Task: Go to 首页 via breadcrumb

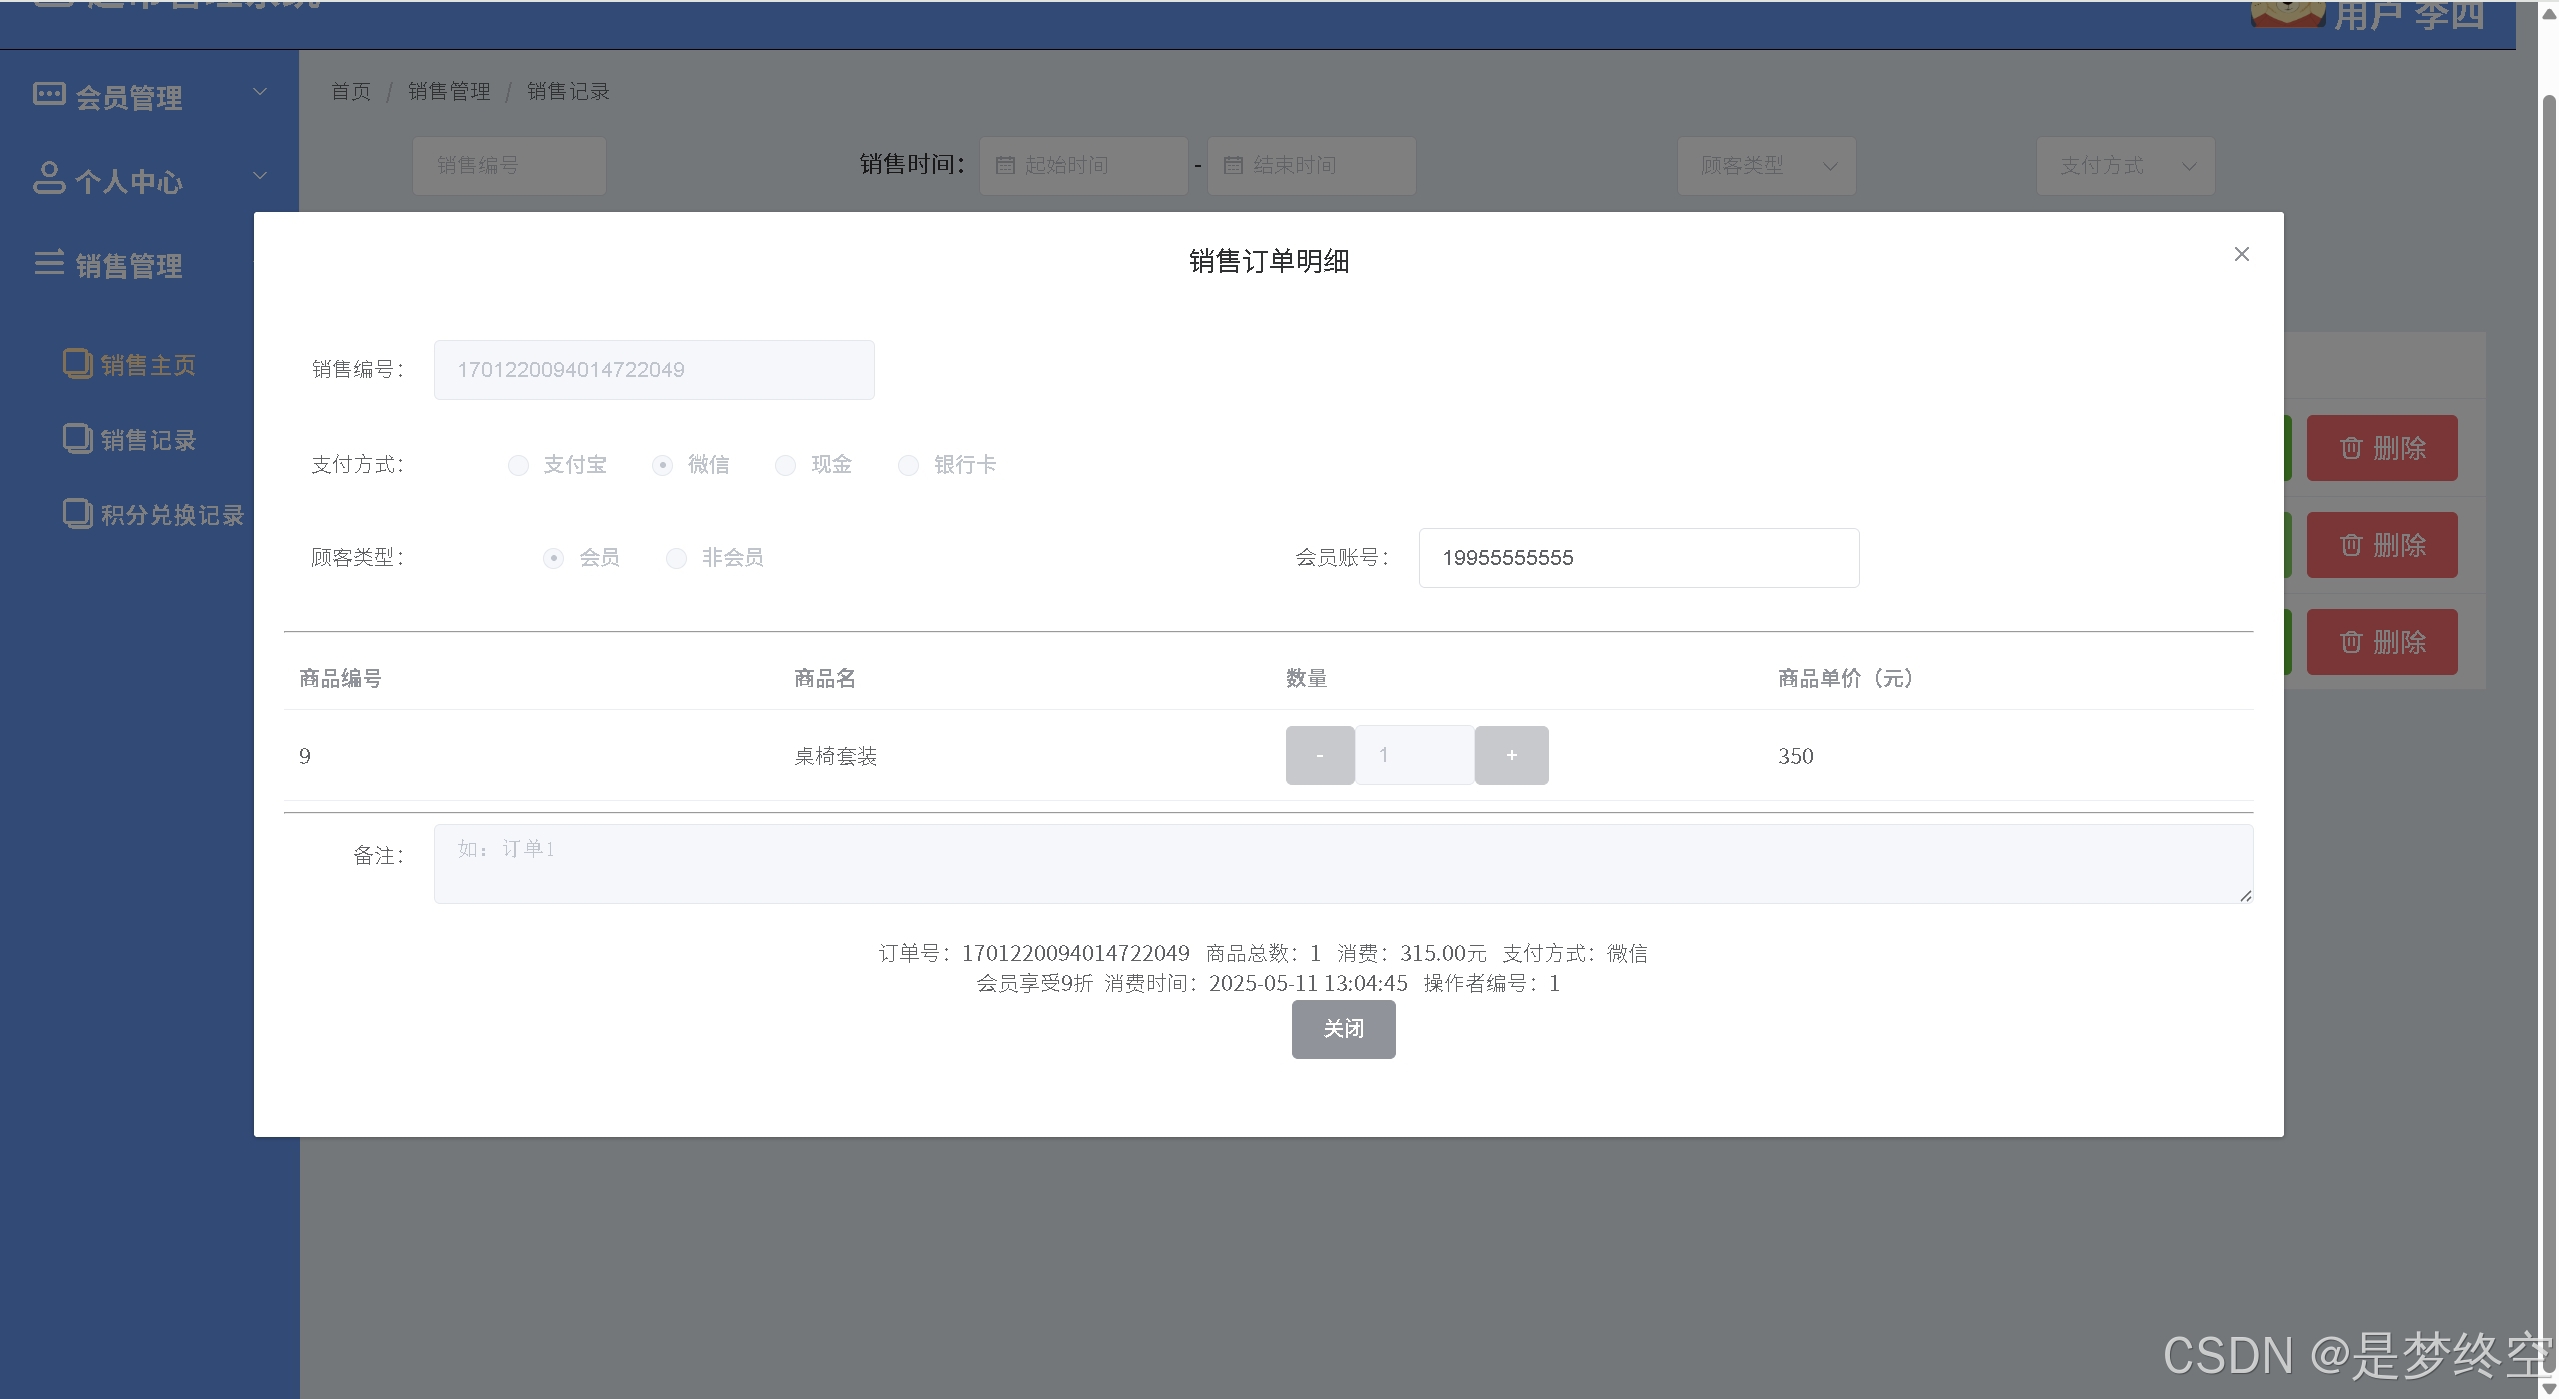Action: [x=350, y=91]
